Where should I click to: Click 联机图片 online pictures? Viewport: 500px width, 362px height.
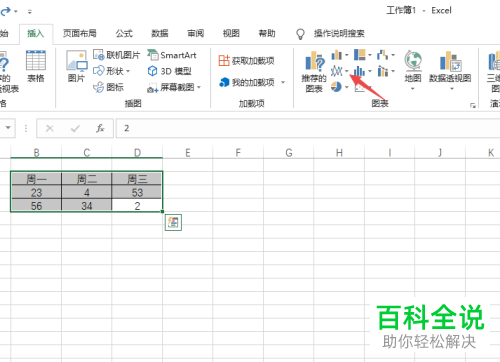tap(116, 55)
